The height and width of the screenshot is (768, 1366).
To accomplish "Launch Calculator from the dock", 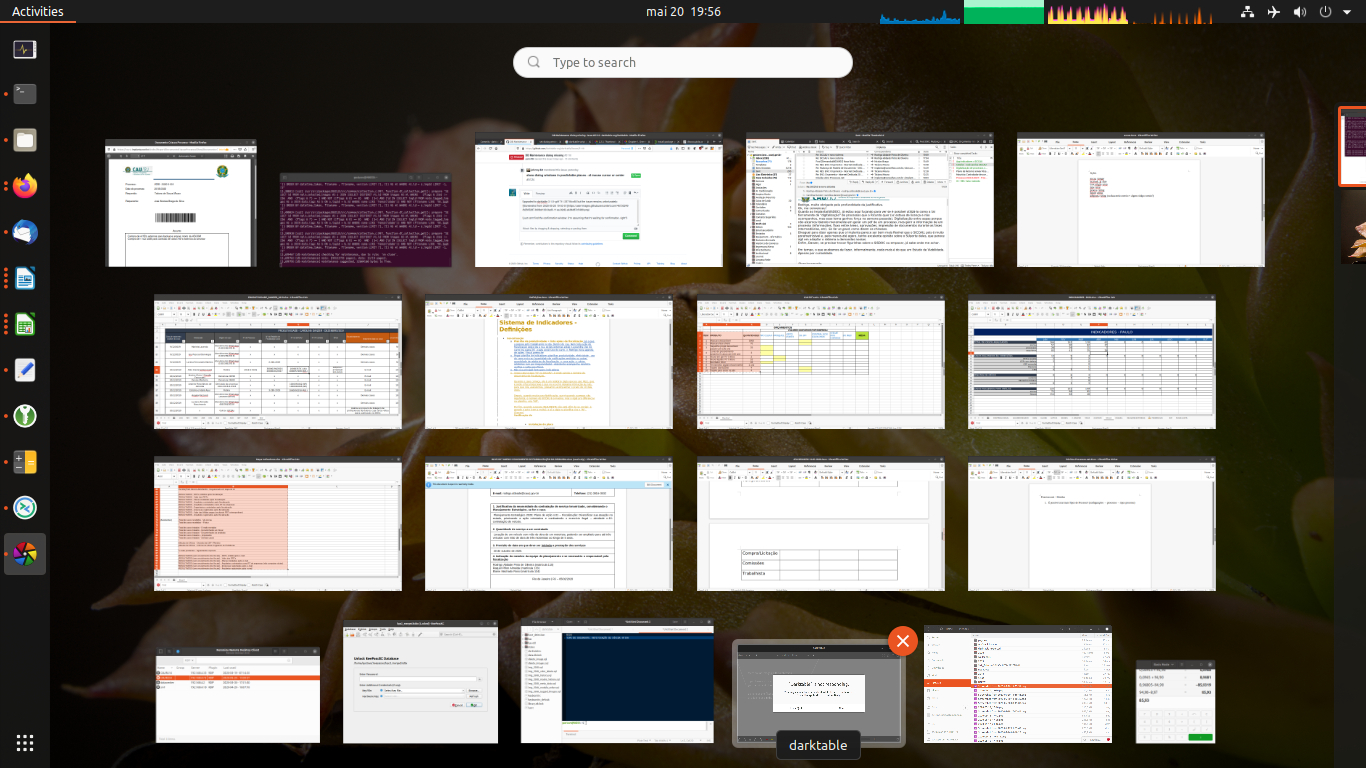I will (25, 461).
